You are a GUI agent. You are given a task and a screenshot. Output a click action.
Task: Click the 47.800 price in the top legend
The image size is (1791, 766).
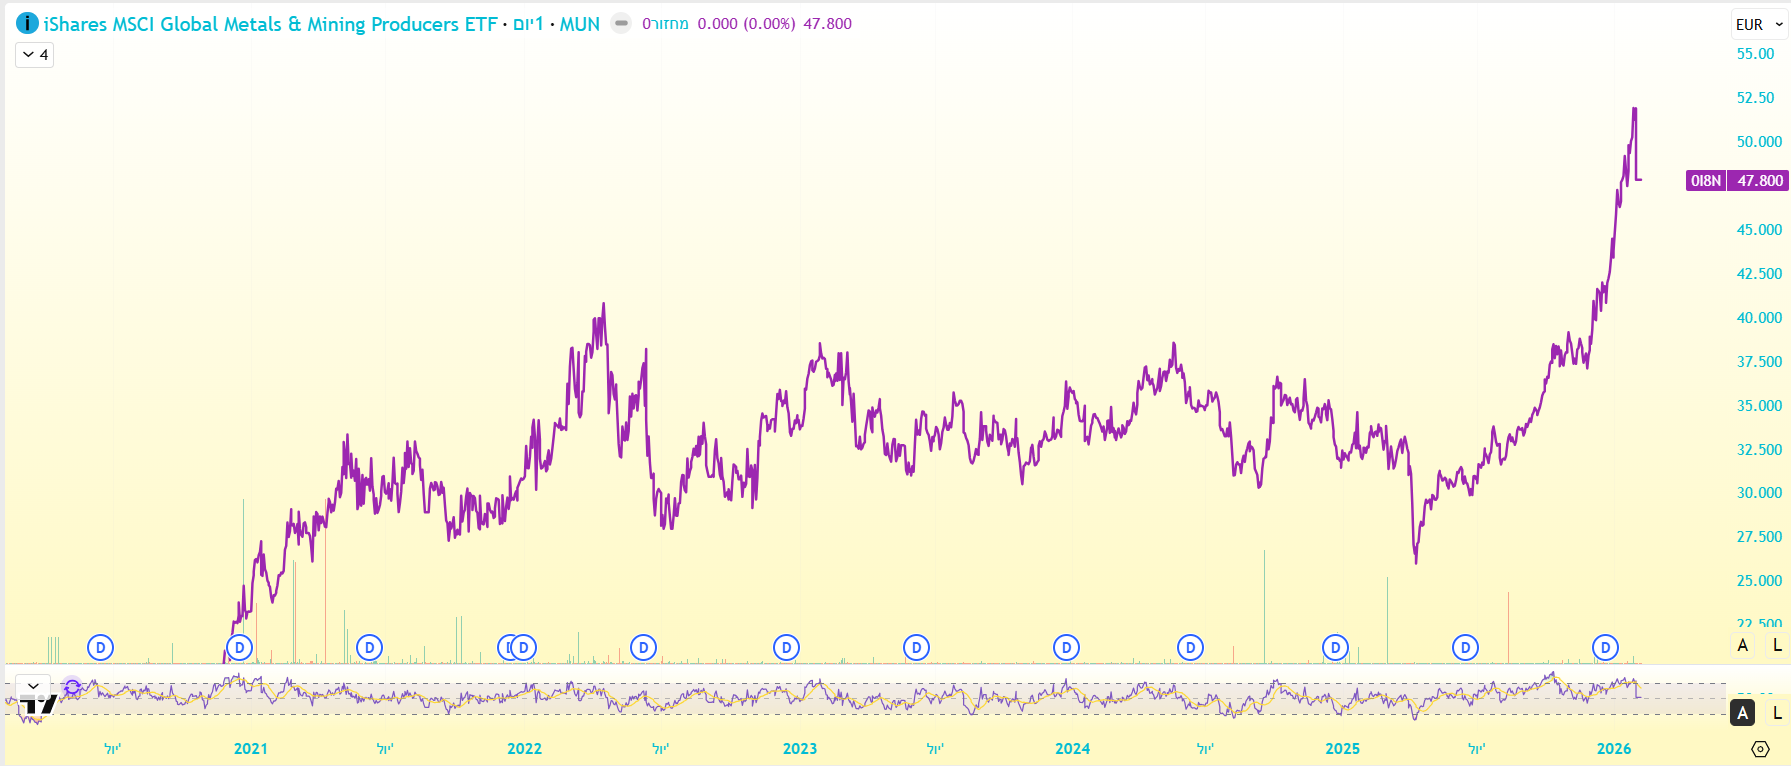(x=828, y=24)
